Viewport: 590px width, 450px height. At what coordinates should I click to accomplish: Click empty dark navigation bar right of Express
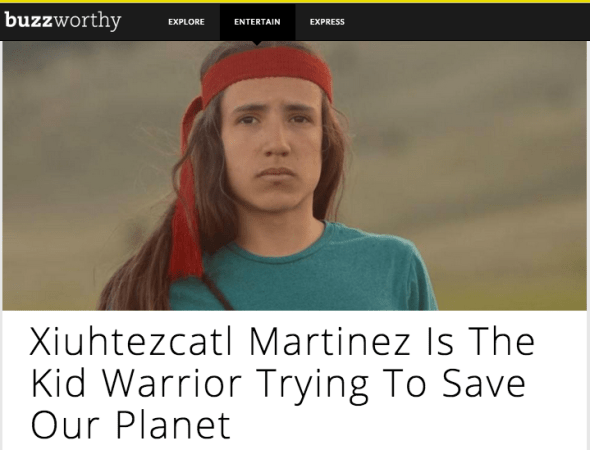click(467, 22)
